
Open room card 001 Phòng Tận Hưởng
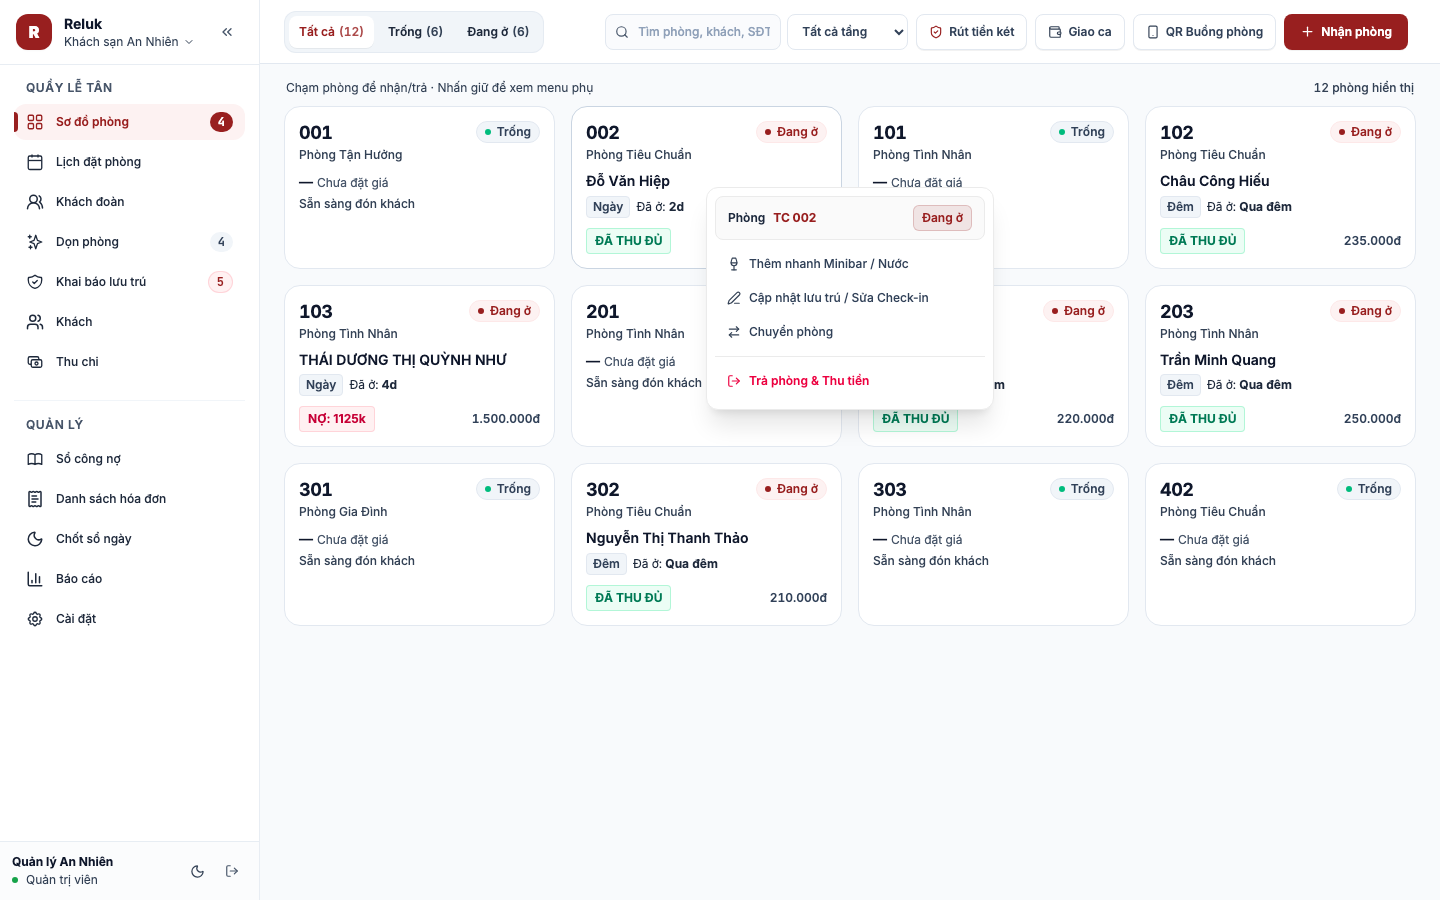pyautogui.click(x=419, y=188)
